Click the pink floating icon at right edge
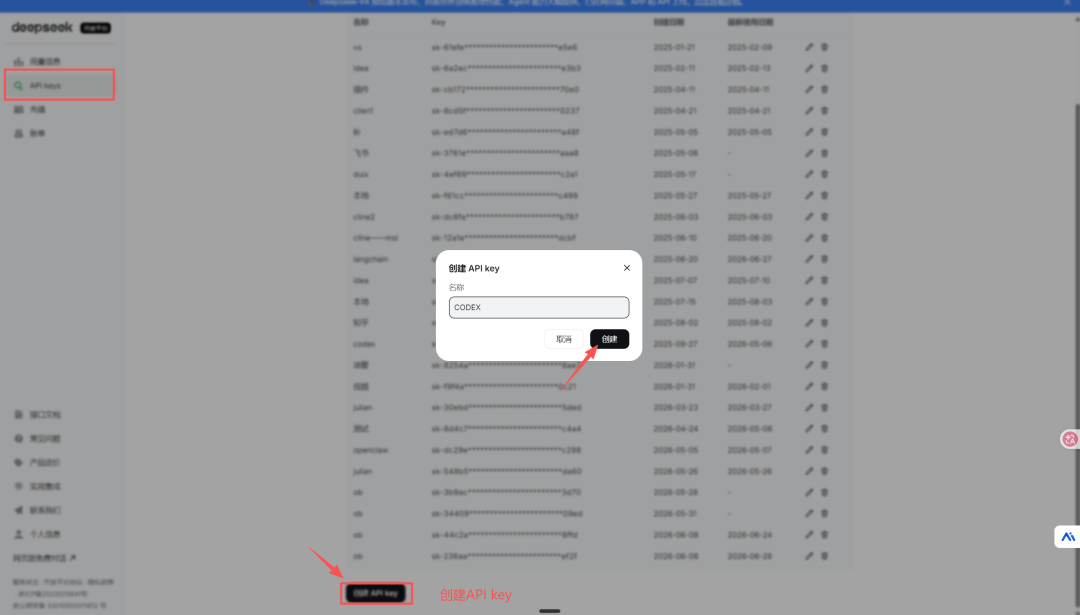This screenshot has width=1080, height=615. [x=1070, y=439]
